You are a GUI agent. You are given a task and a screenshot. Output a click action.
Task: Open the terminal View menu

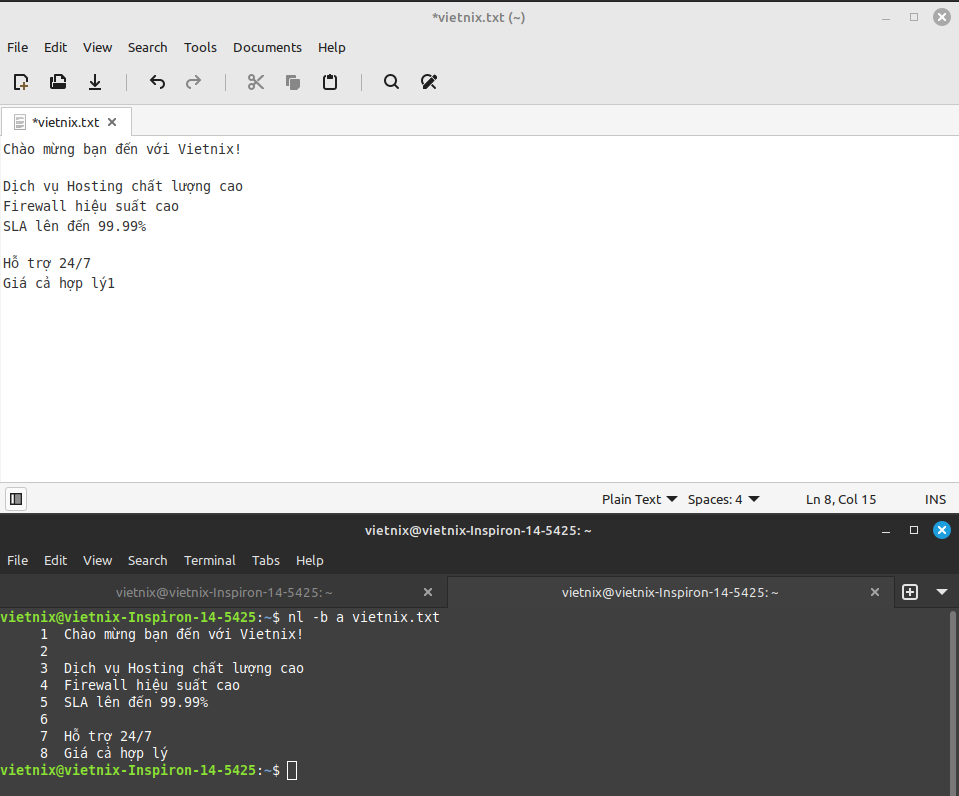click(97, 560)
